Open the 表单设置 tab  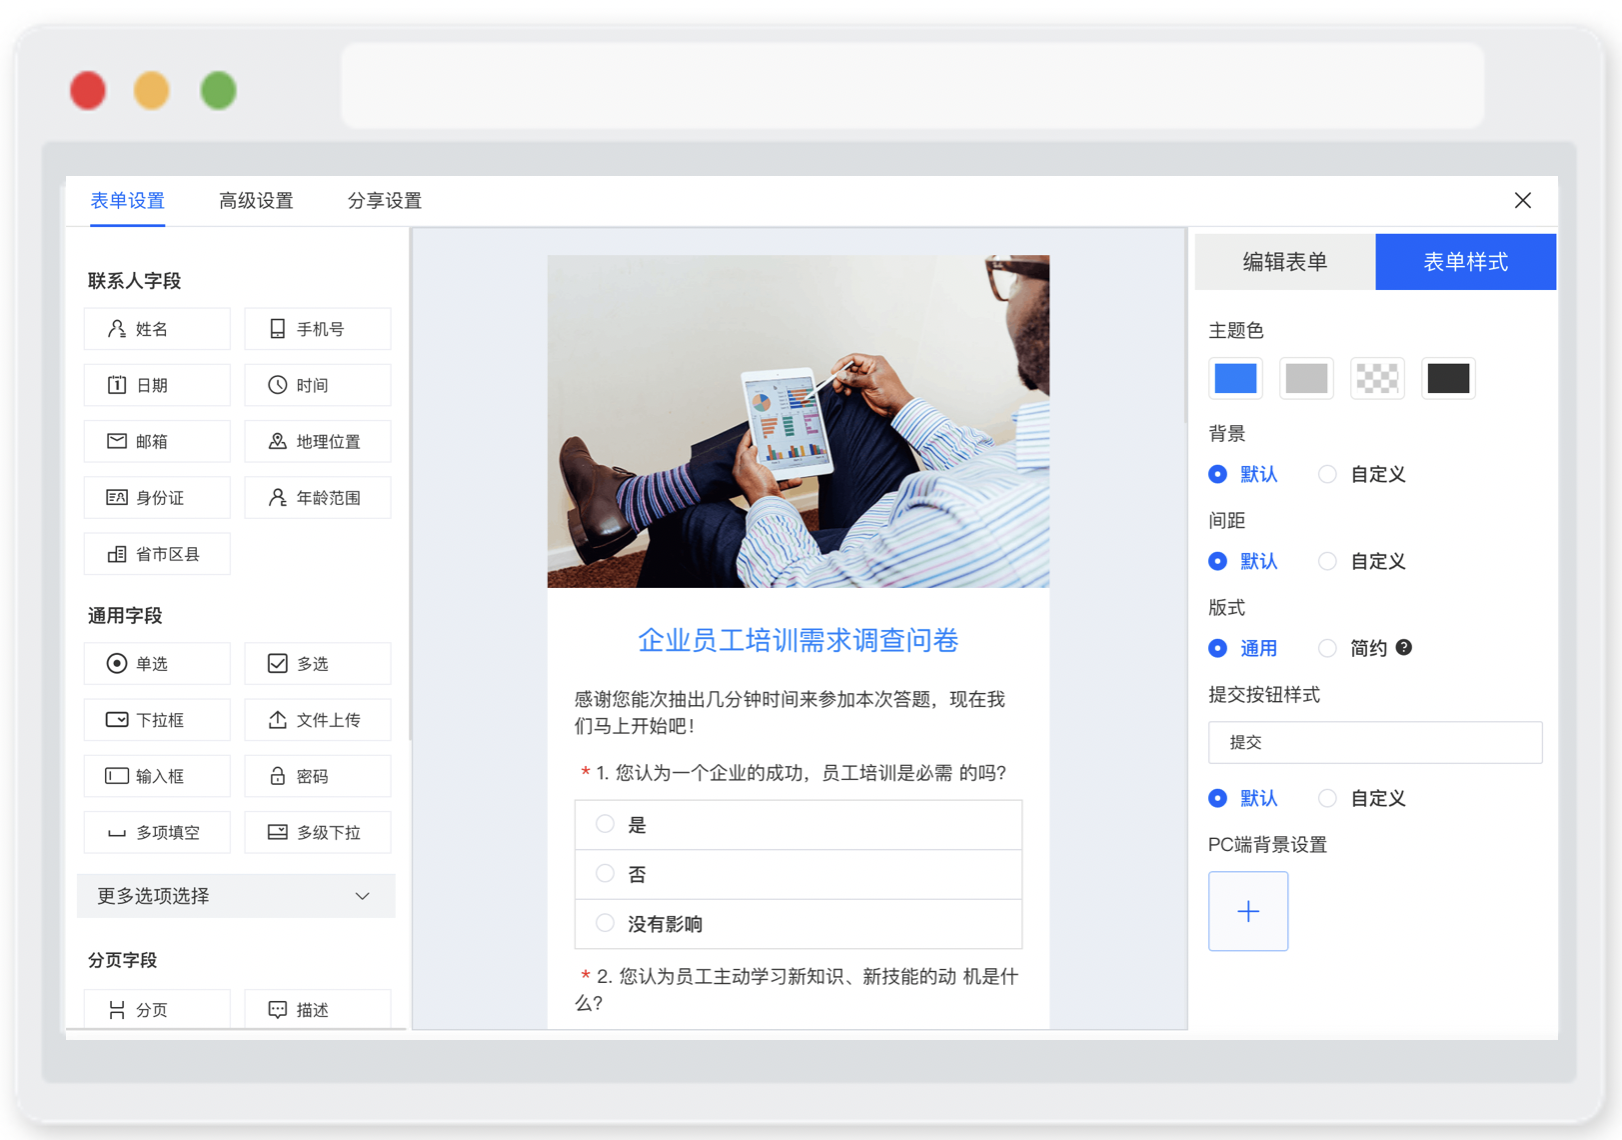(127, 201)
